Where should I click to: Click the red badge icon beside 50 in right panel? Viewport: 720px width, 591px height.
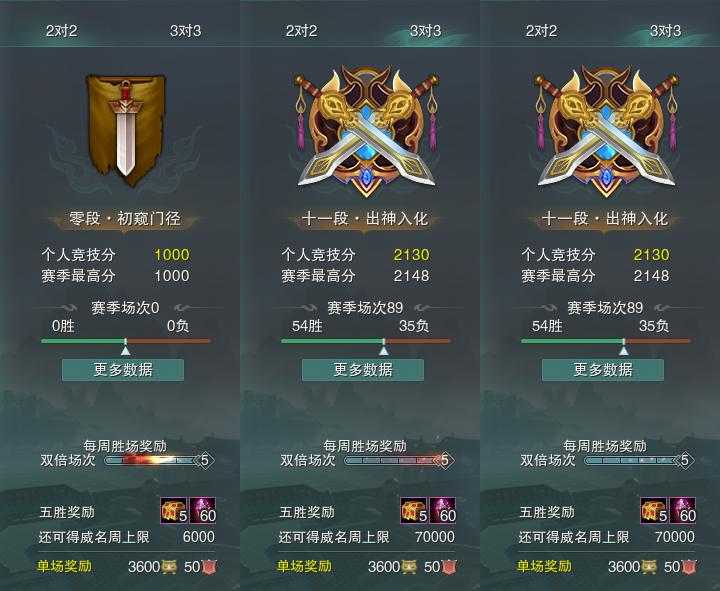pyautogui.click(x=689, y=567)
